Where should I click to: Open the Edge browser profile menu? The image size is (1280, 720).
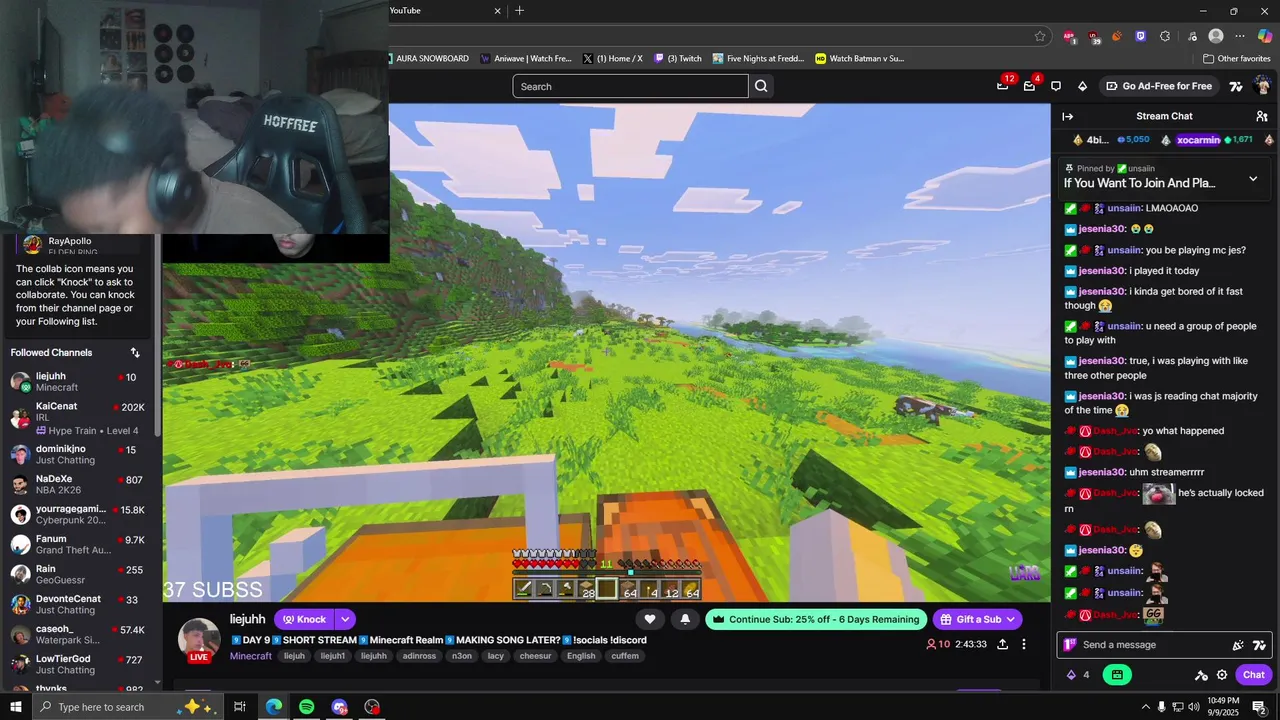1216,36
